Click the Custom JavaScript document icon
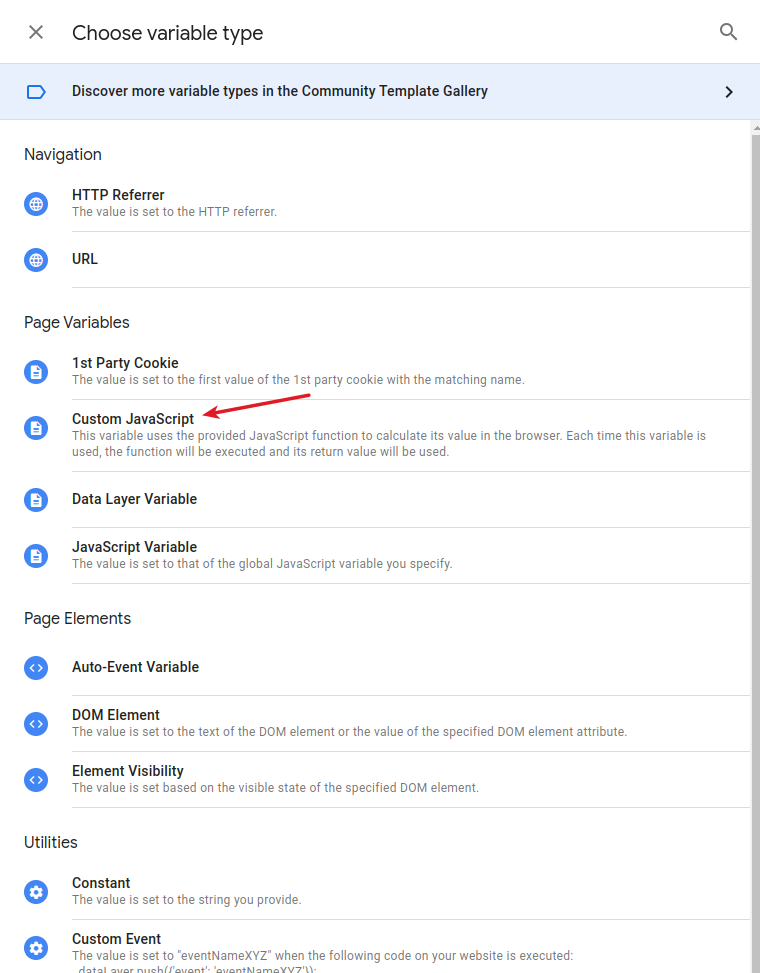Viewport: 760px width, 973px height. pyautogui.click(x=36, y=428)
